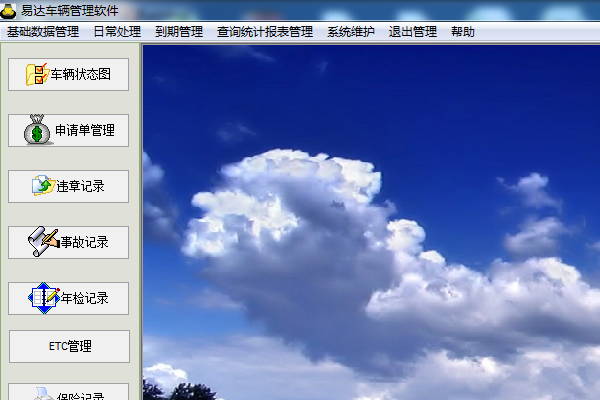
Task: Select the 到期管理 menu
Action: point(179,32)
